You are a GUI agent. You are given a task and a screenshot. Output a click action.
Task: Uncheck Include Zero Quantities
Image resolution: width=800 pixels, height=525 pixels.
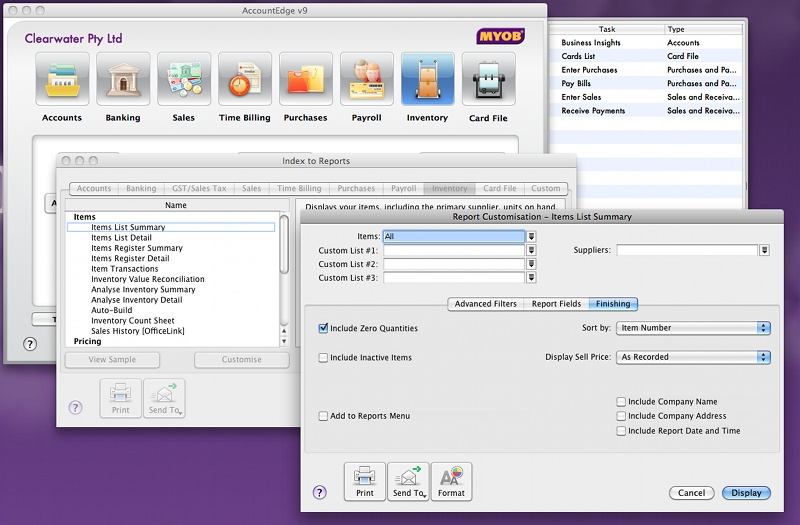323,328
